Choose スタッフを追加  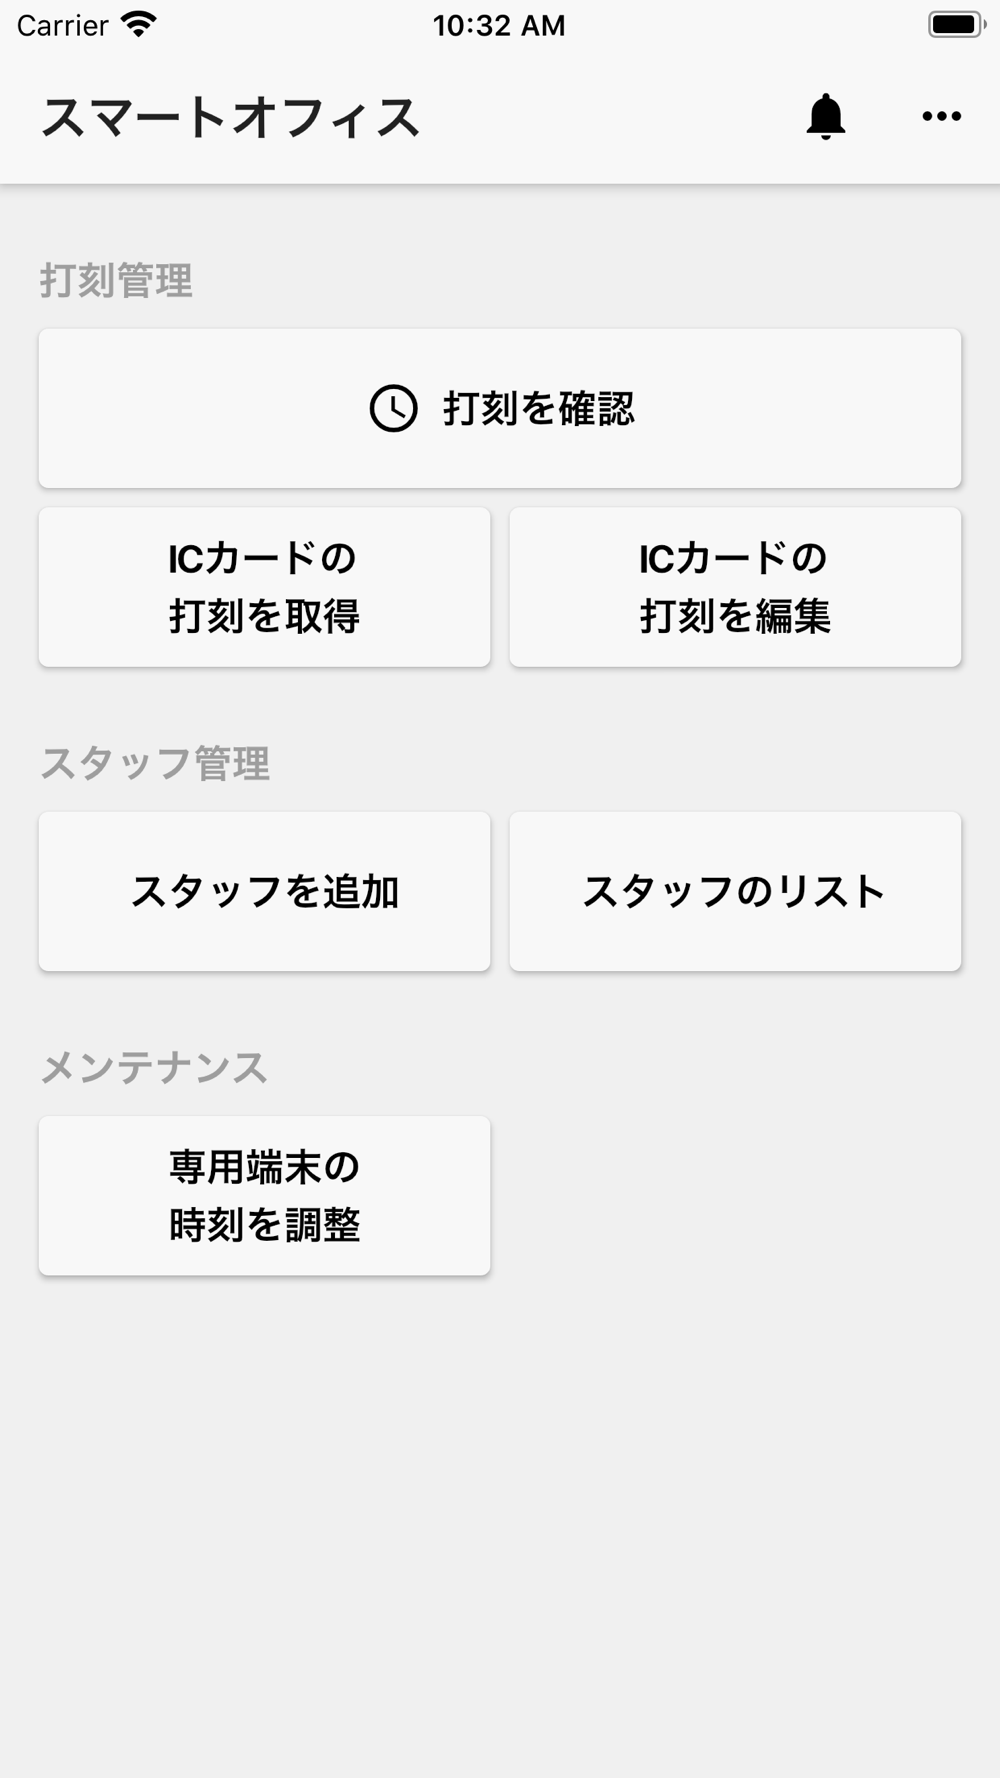[x=264, y=891]
